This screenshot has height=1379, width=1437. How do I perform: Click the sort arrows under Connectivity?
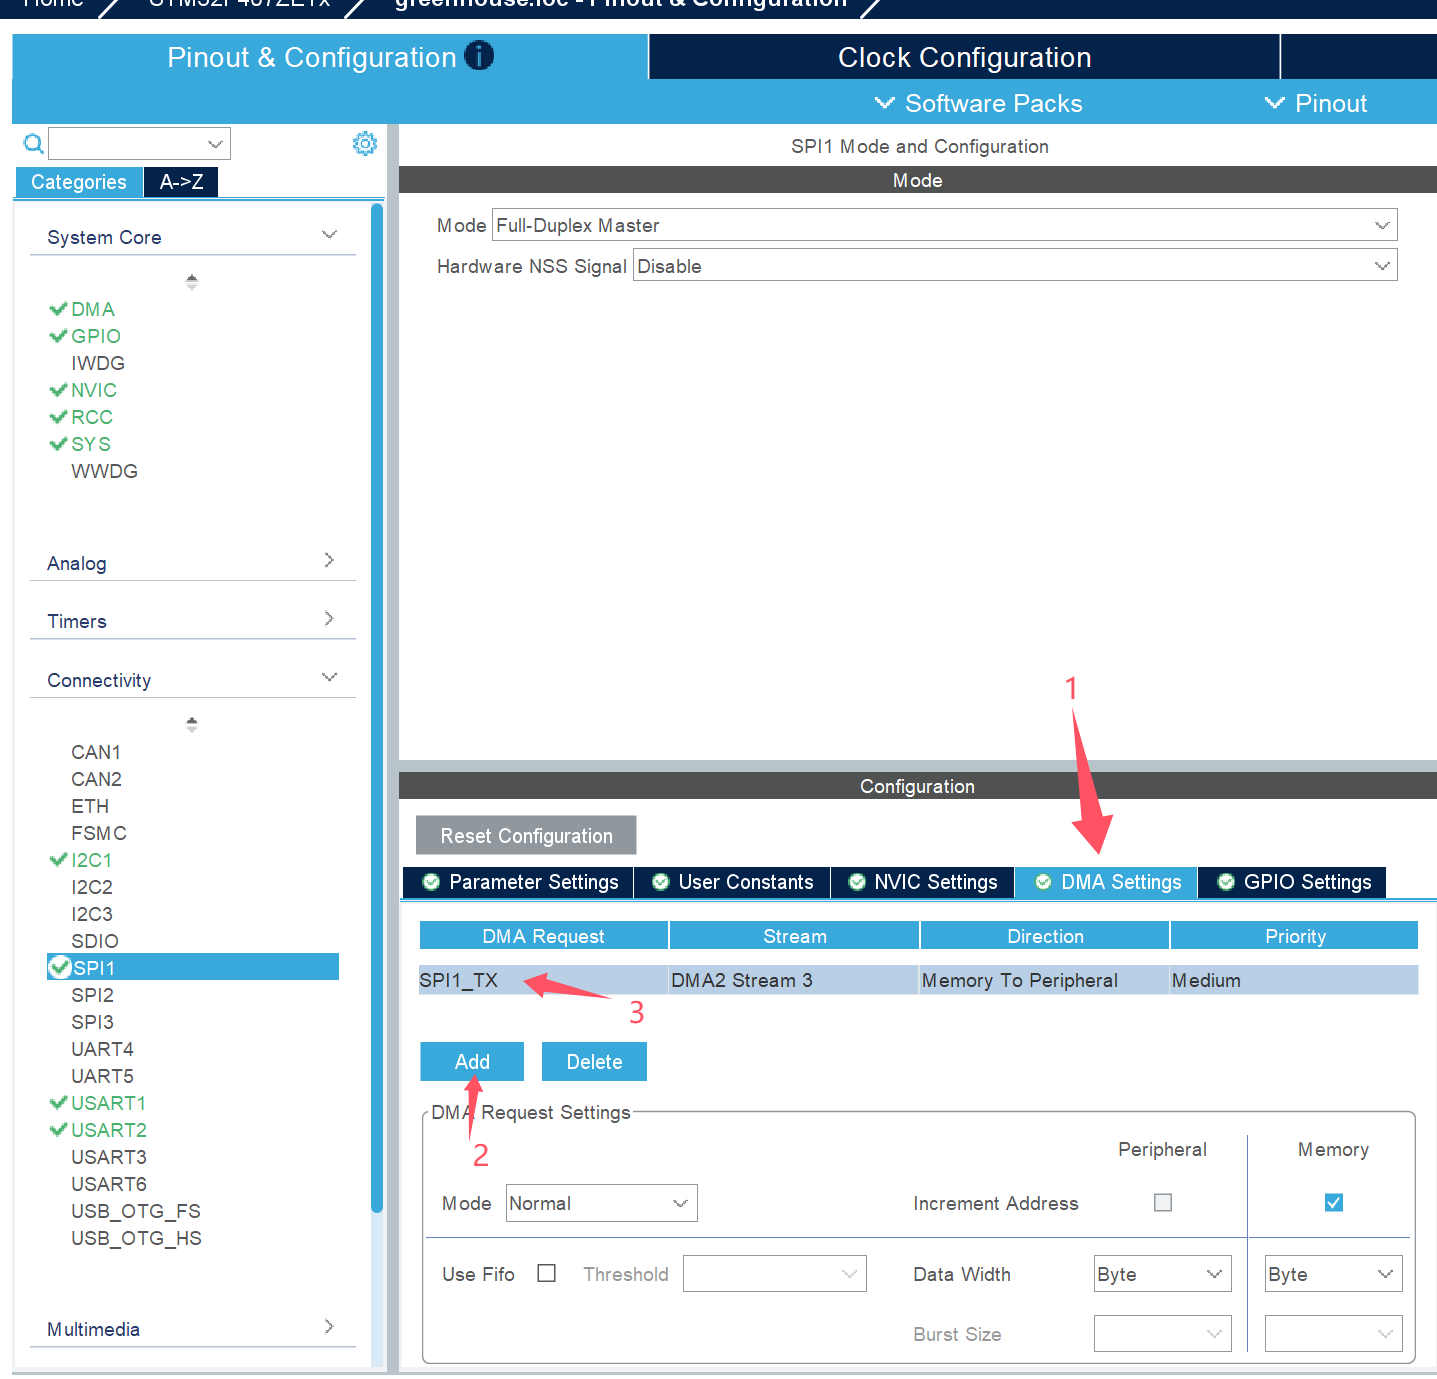point(192,724)
